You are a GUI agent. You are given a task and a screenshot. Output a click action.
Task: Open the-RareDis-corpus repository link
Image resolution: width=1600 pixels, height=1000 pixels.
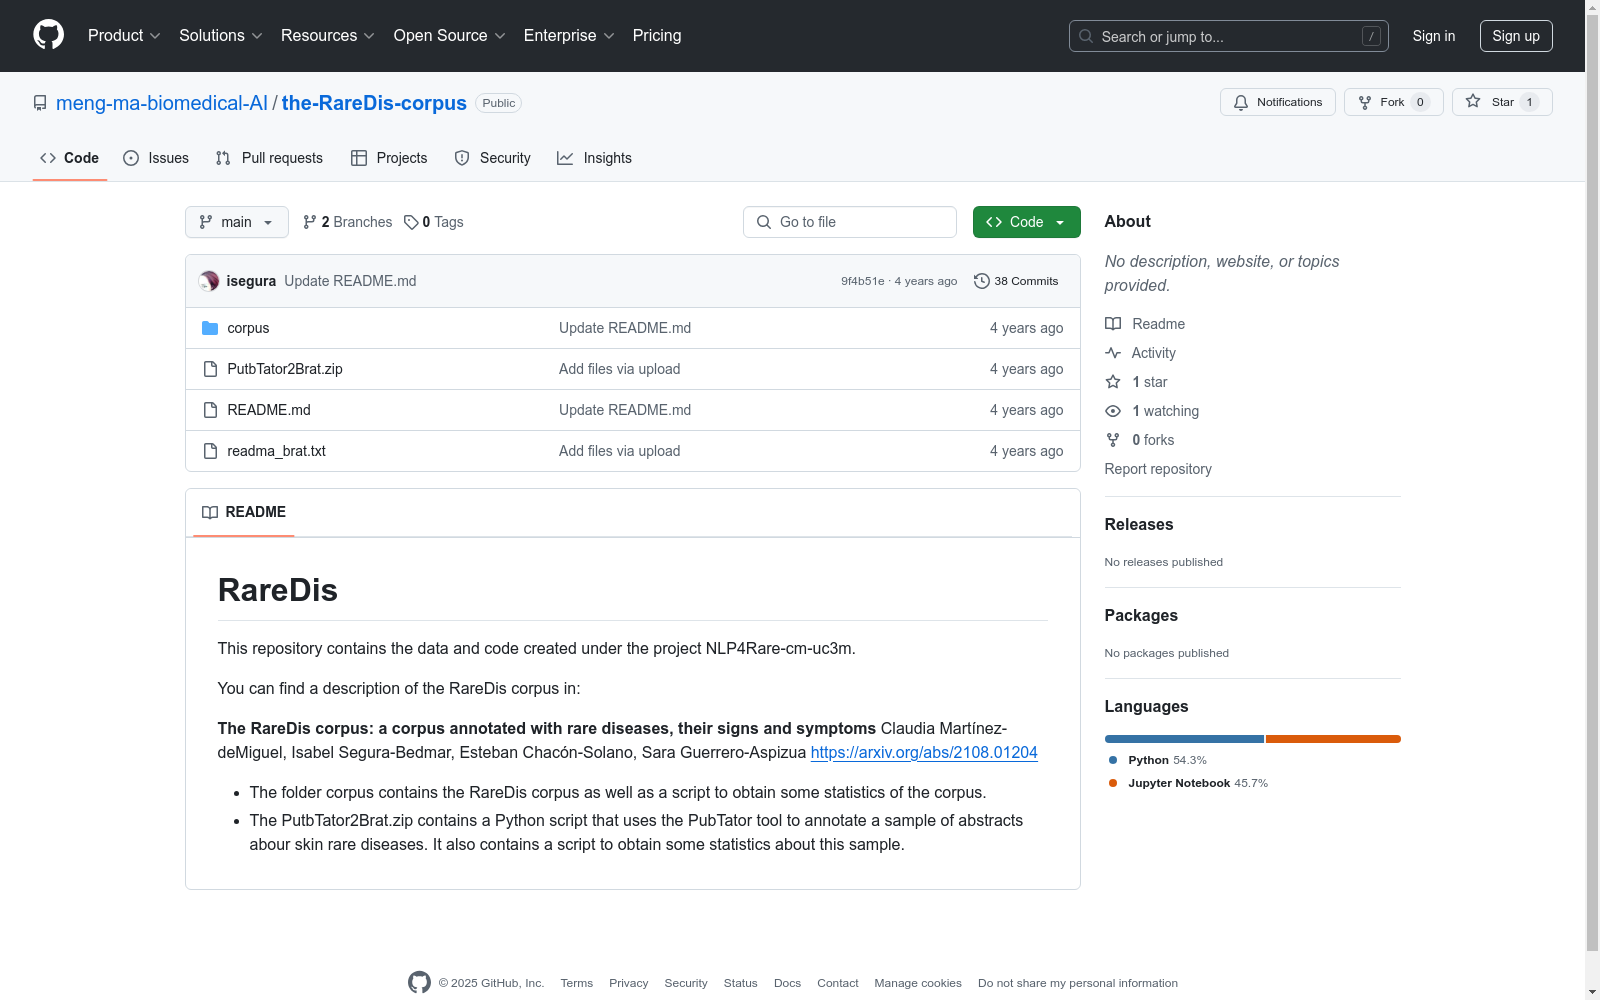point(374,103)
